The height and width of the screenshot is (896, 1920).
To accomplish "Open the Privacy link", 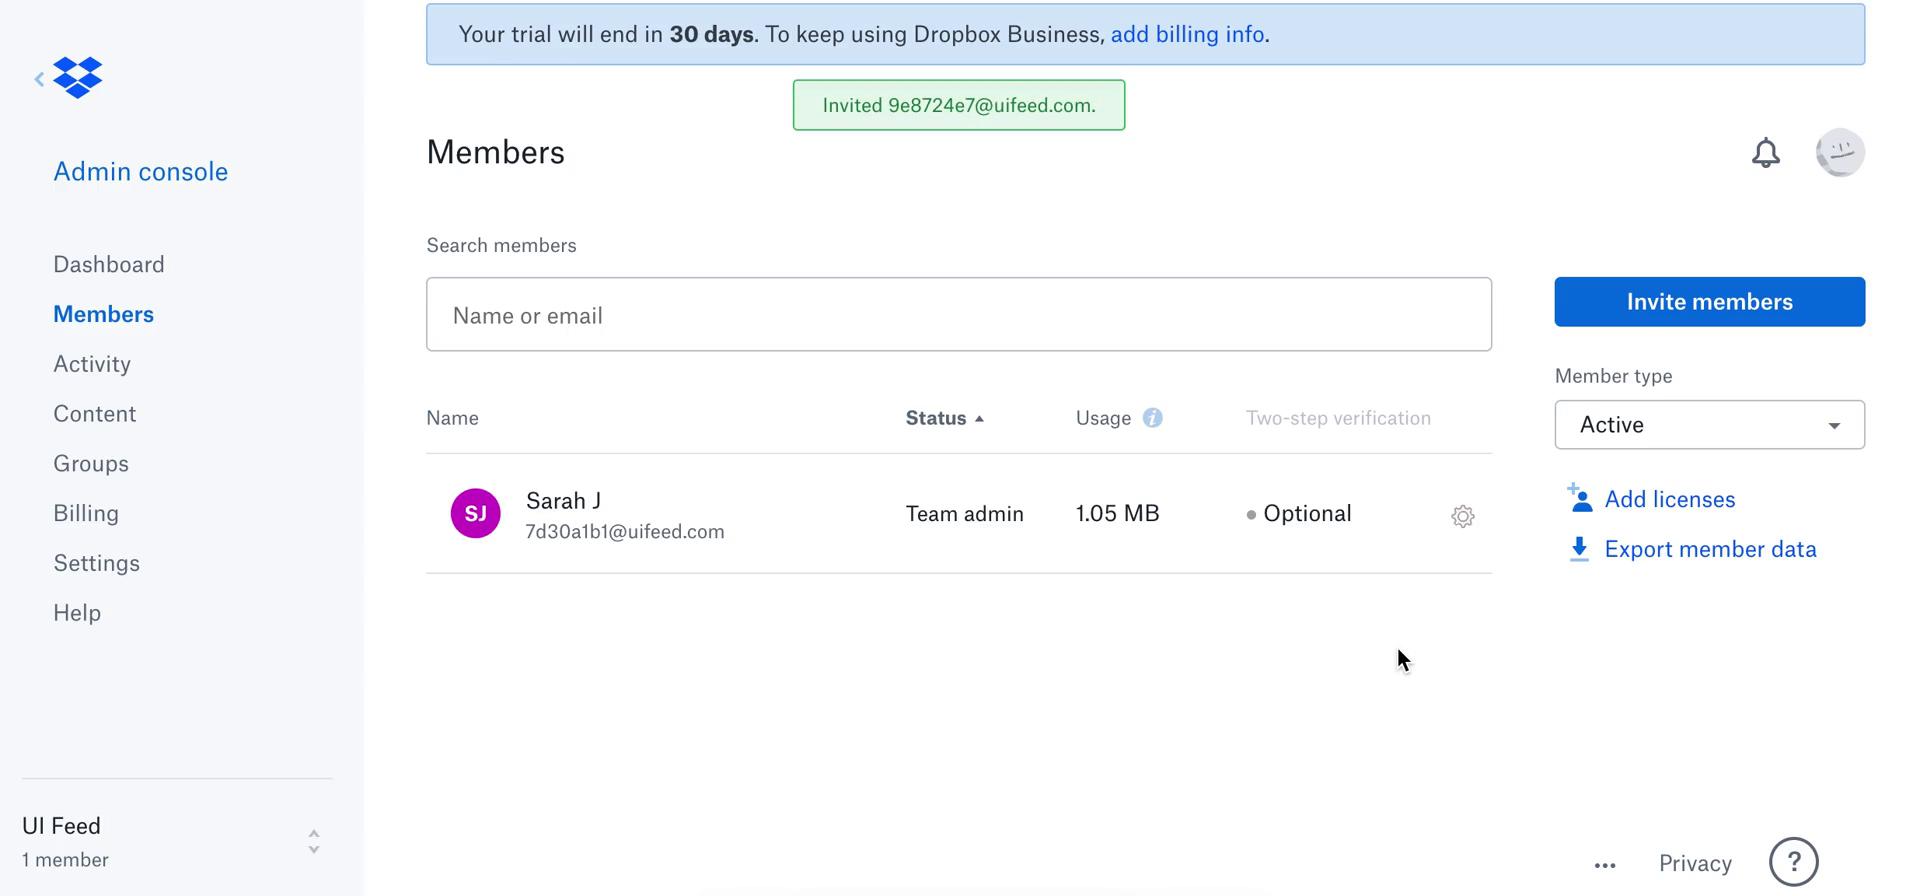I will 1695,863.
